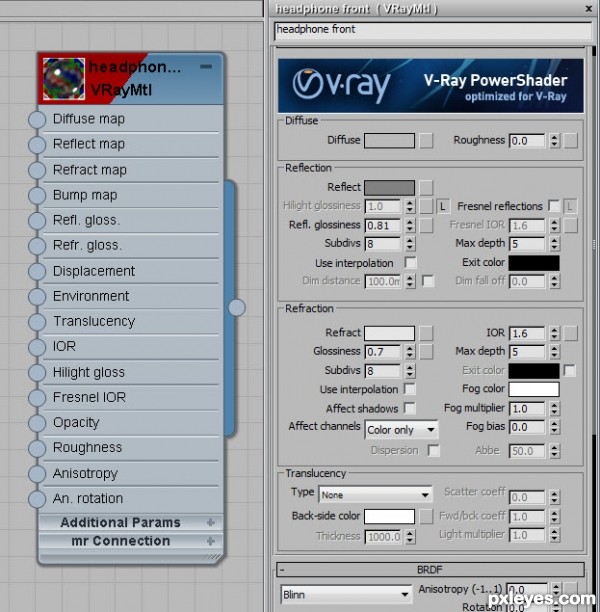Close the headphone front material panel
This screenshot has height=612, width=600.
588,8
